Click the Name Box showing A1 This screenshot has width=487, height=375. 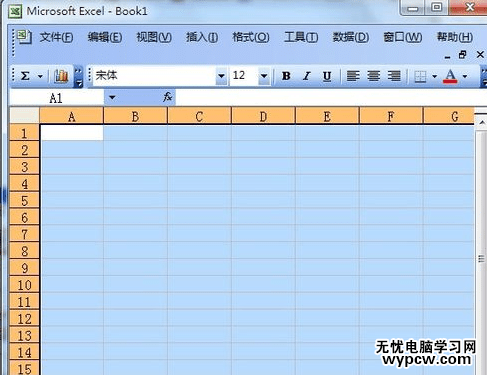(x=56, y=98)
